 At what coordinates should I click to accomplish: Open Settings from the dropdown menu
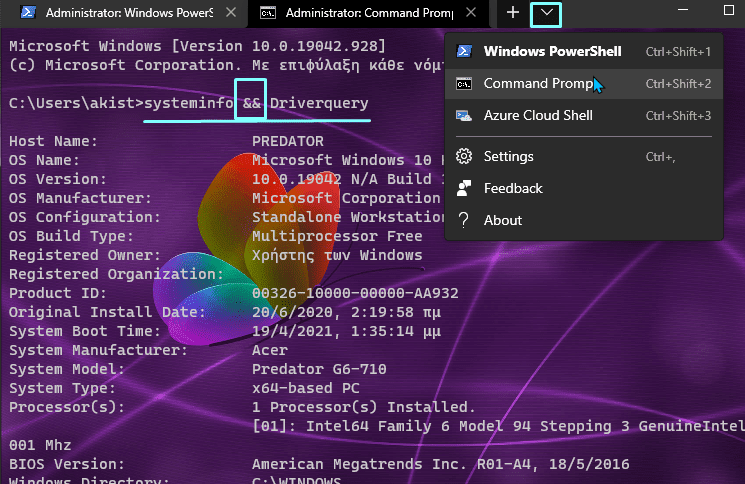tap(584, 156)
